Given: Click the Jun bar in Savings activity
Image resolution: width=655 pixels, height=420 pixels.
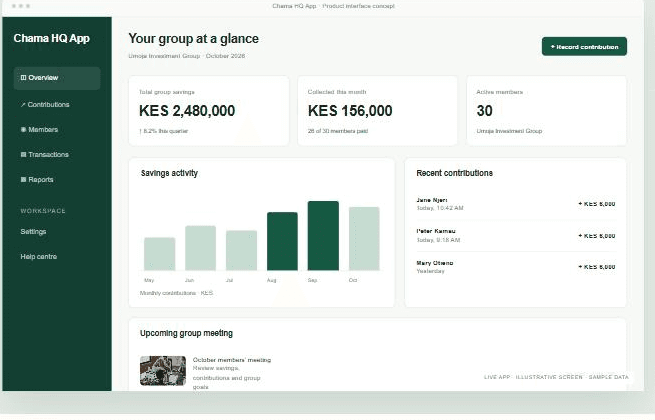Looking at the screenshot, I should (x=201, y=248).
